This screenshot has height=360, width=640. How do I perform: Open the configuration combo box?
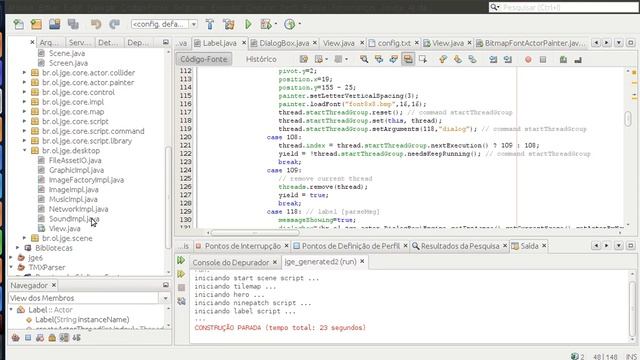[164, 24]
